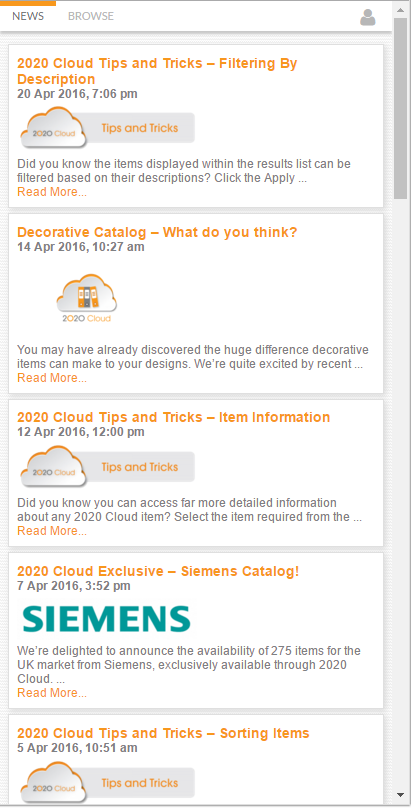Click the Tips and Tricks banner under Sorting Items

pyautogui.click(x=108, y=782)
